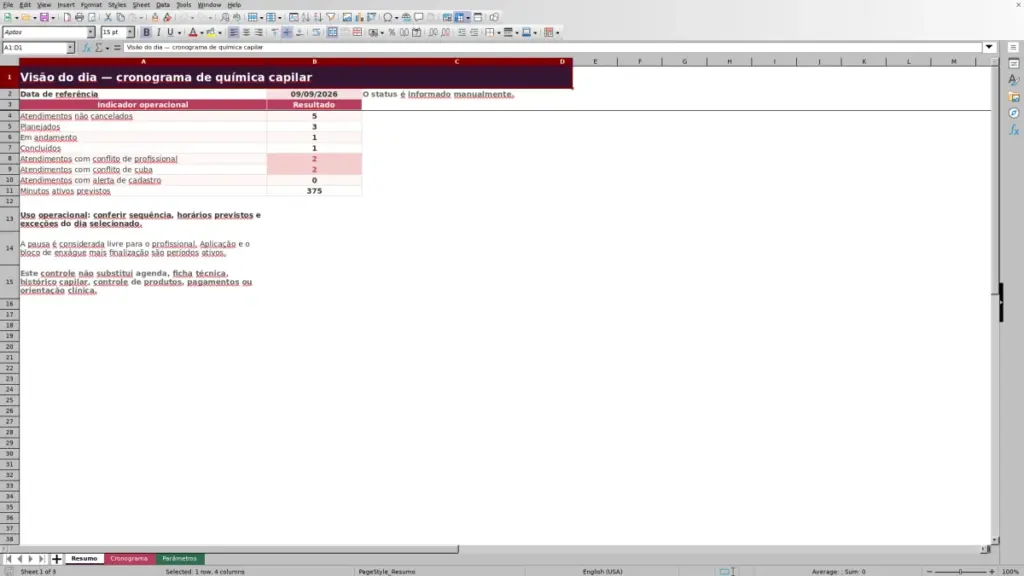Viewport: 1024px width, 576px height.
Task: Click the Export as PDF icon
Action: pos(67,18)
